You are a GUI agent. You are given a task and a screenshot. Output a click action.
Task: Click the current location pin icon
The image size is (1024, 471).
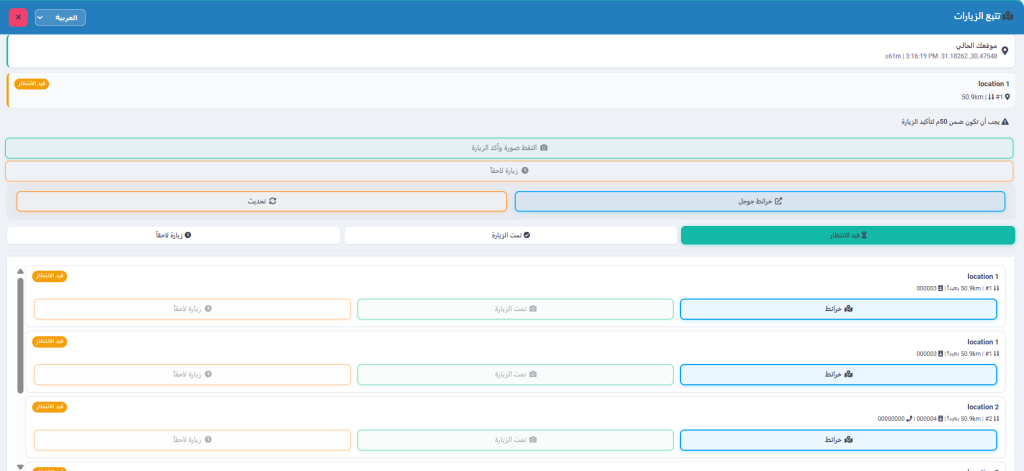click(1005, 51)
